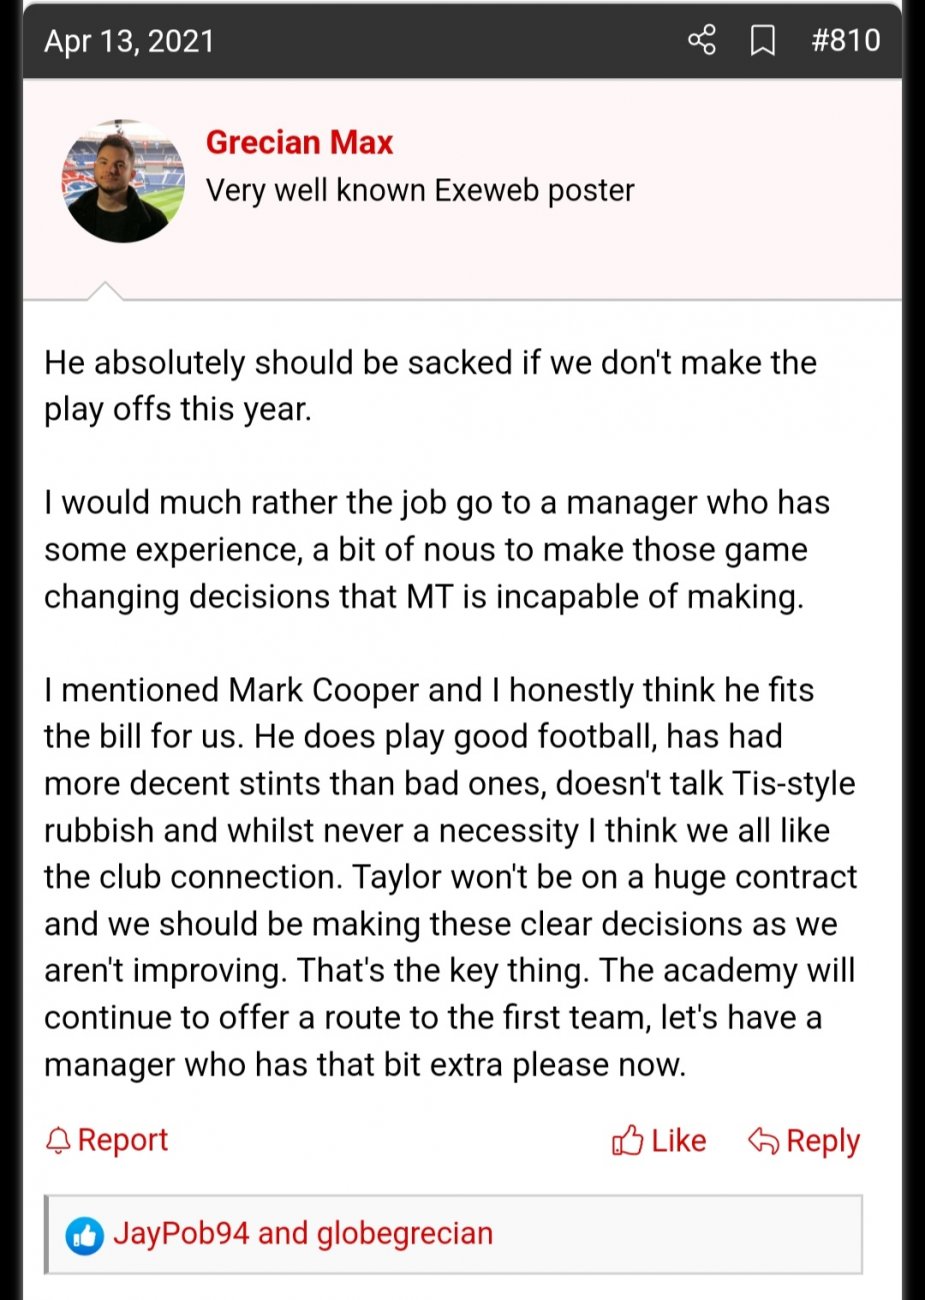Click the word "and" in reactions list
925x1300 pixels.
click(x=283, y=1233)
